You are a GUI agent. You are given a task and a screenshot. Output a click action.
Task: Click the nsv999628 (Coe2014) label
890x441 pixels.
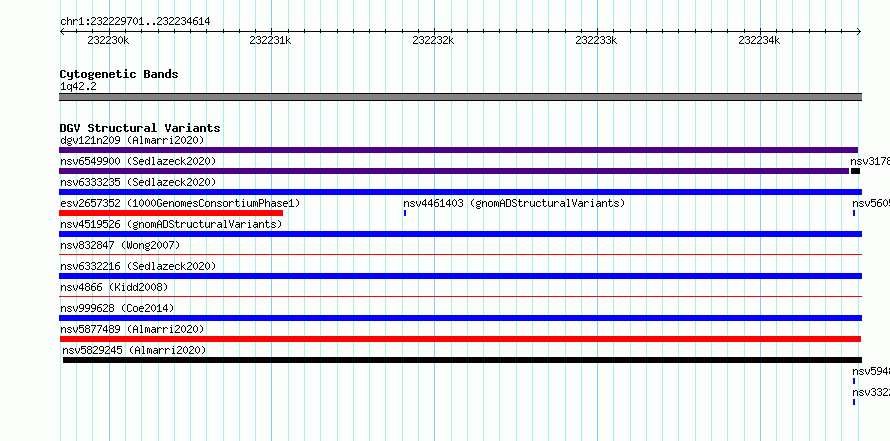[117, 308]
